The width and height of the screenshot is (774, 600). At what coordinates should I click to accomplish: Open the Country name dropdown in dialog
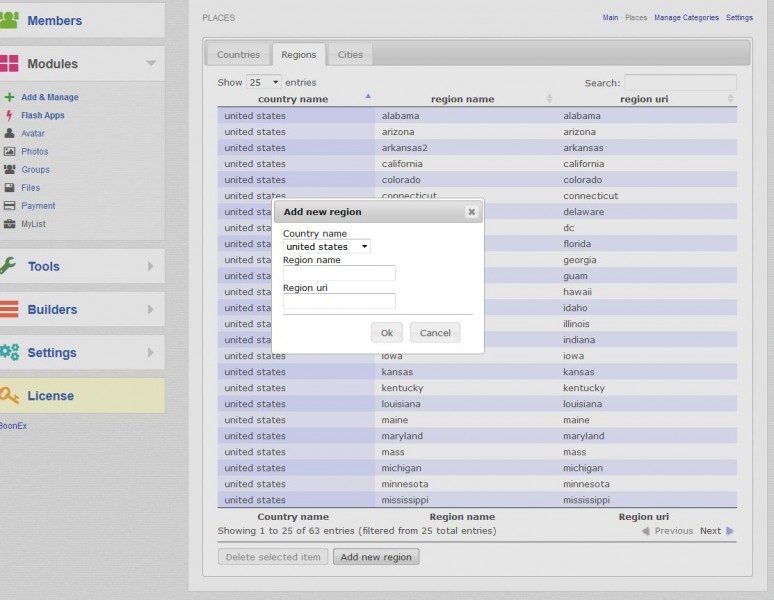pos(327,246)
